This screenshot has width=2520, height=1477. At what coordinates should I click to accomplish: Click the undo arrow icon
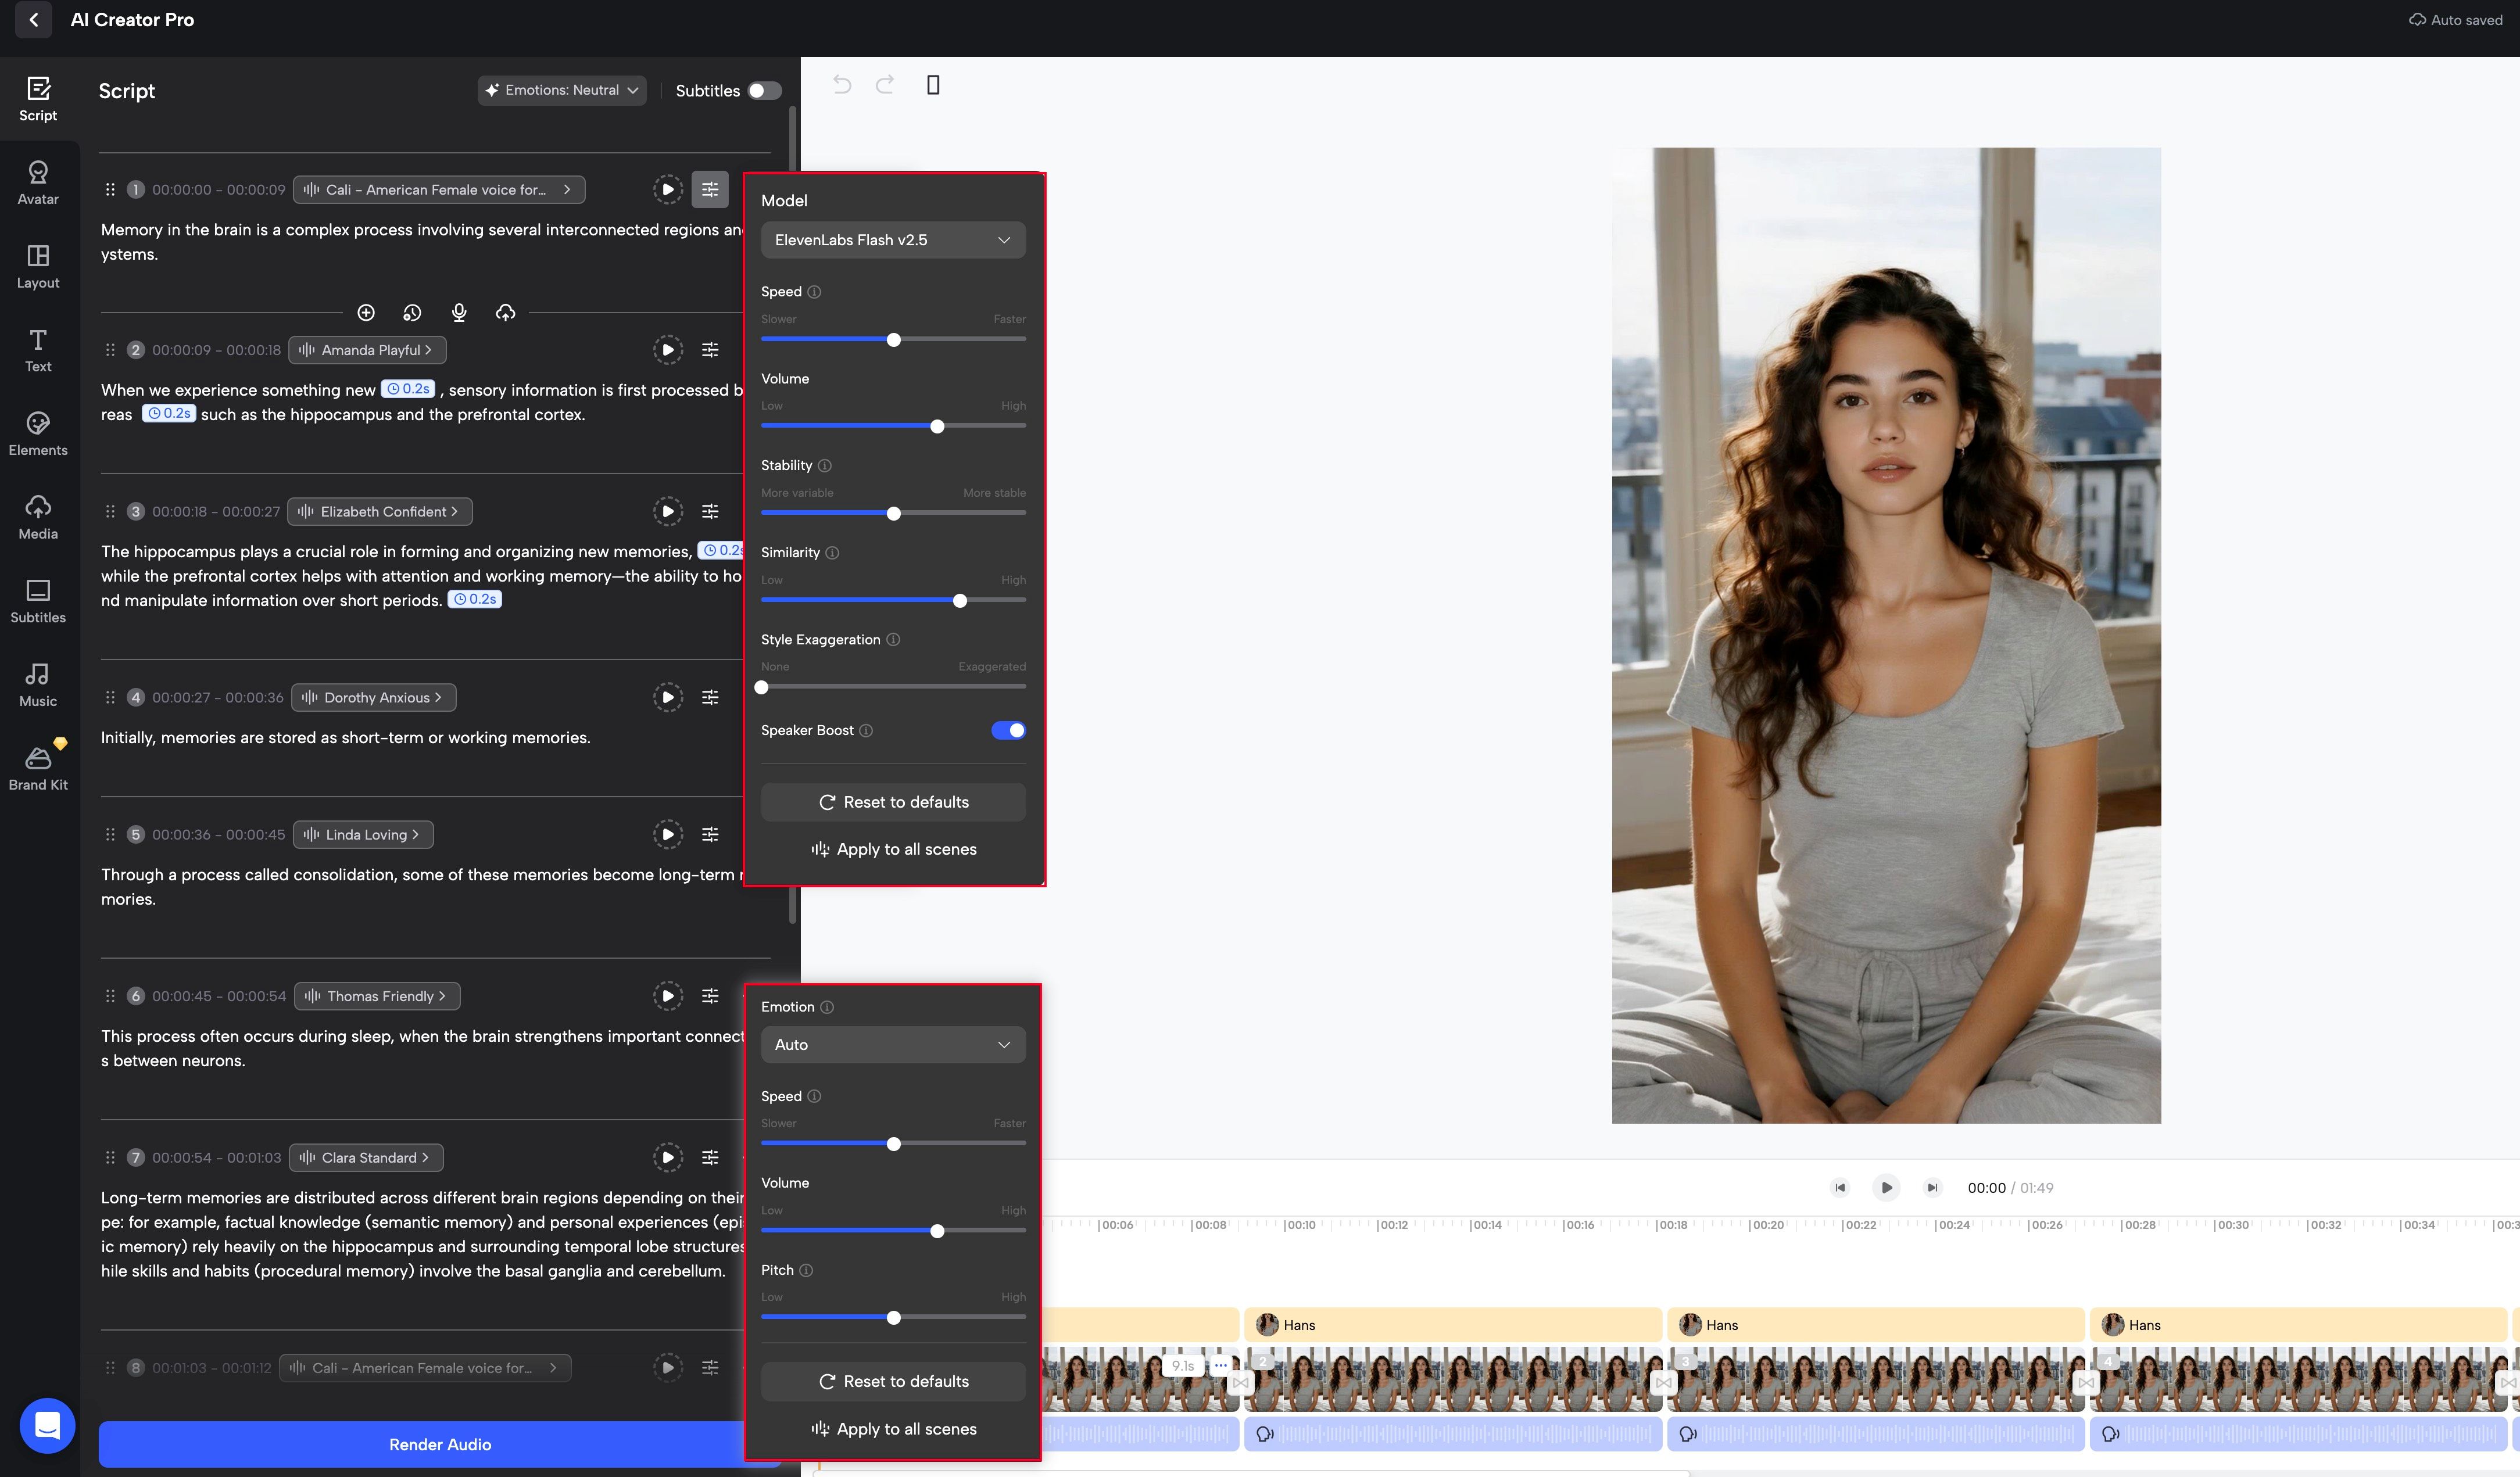pos(842,85)
